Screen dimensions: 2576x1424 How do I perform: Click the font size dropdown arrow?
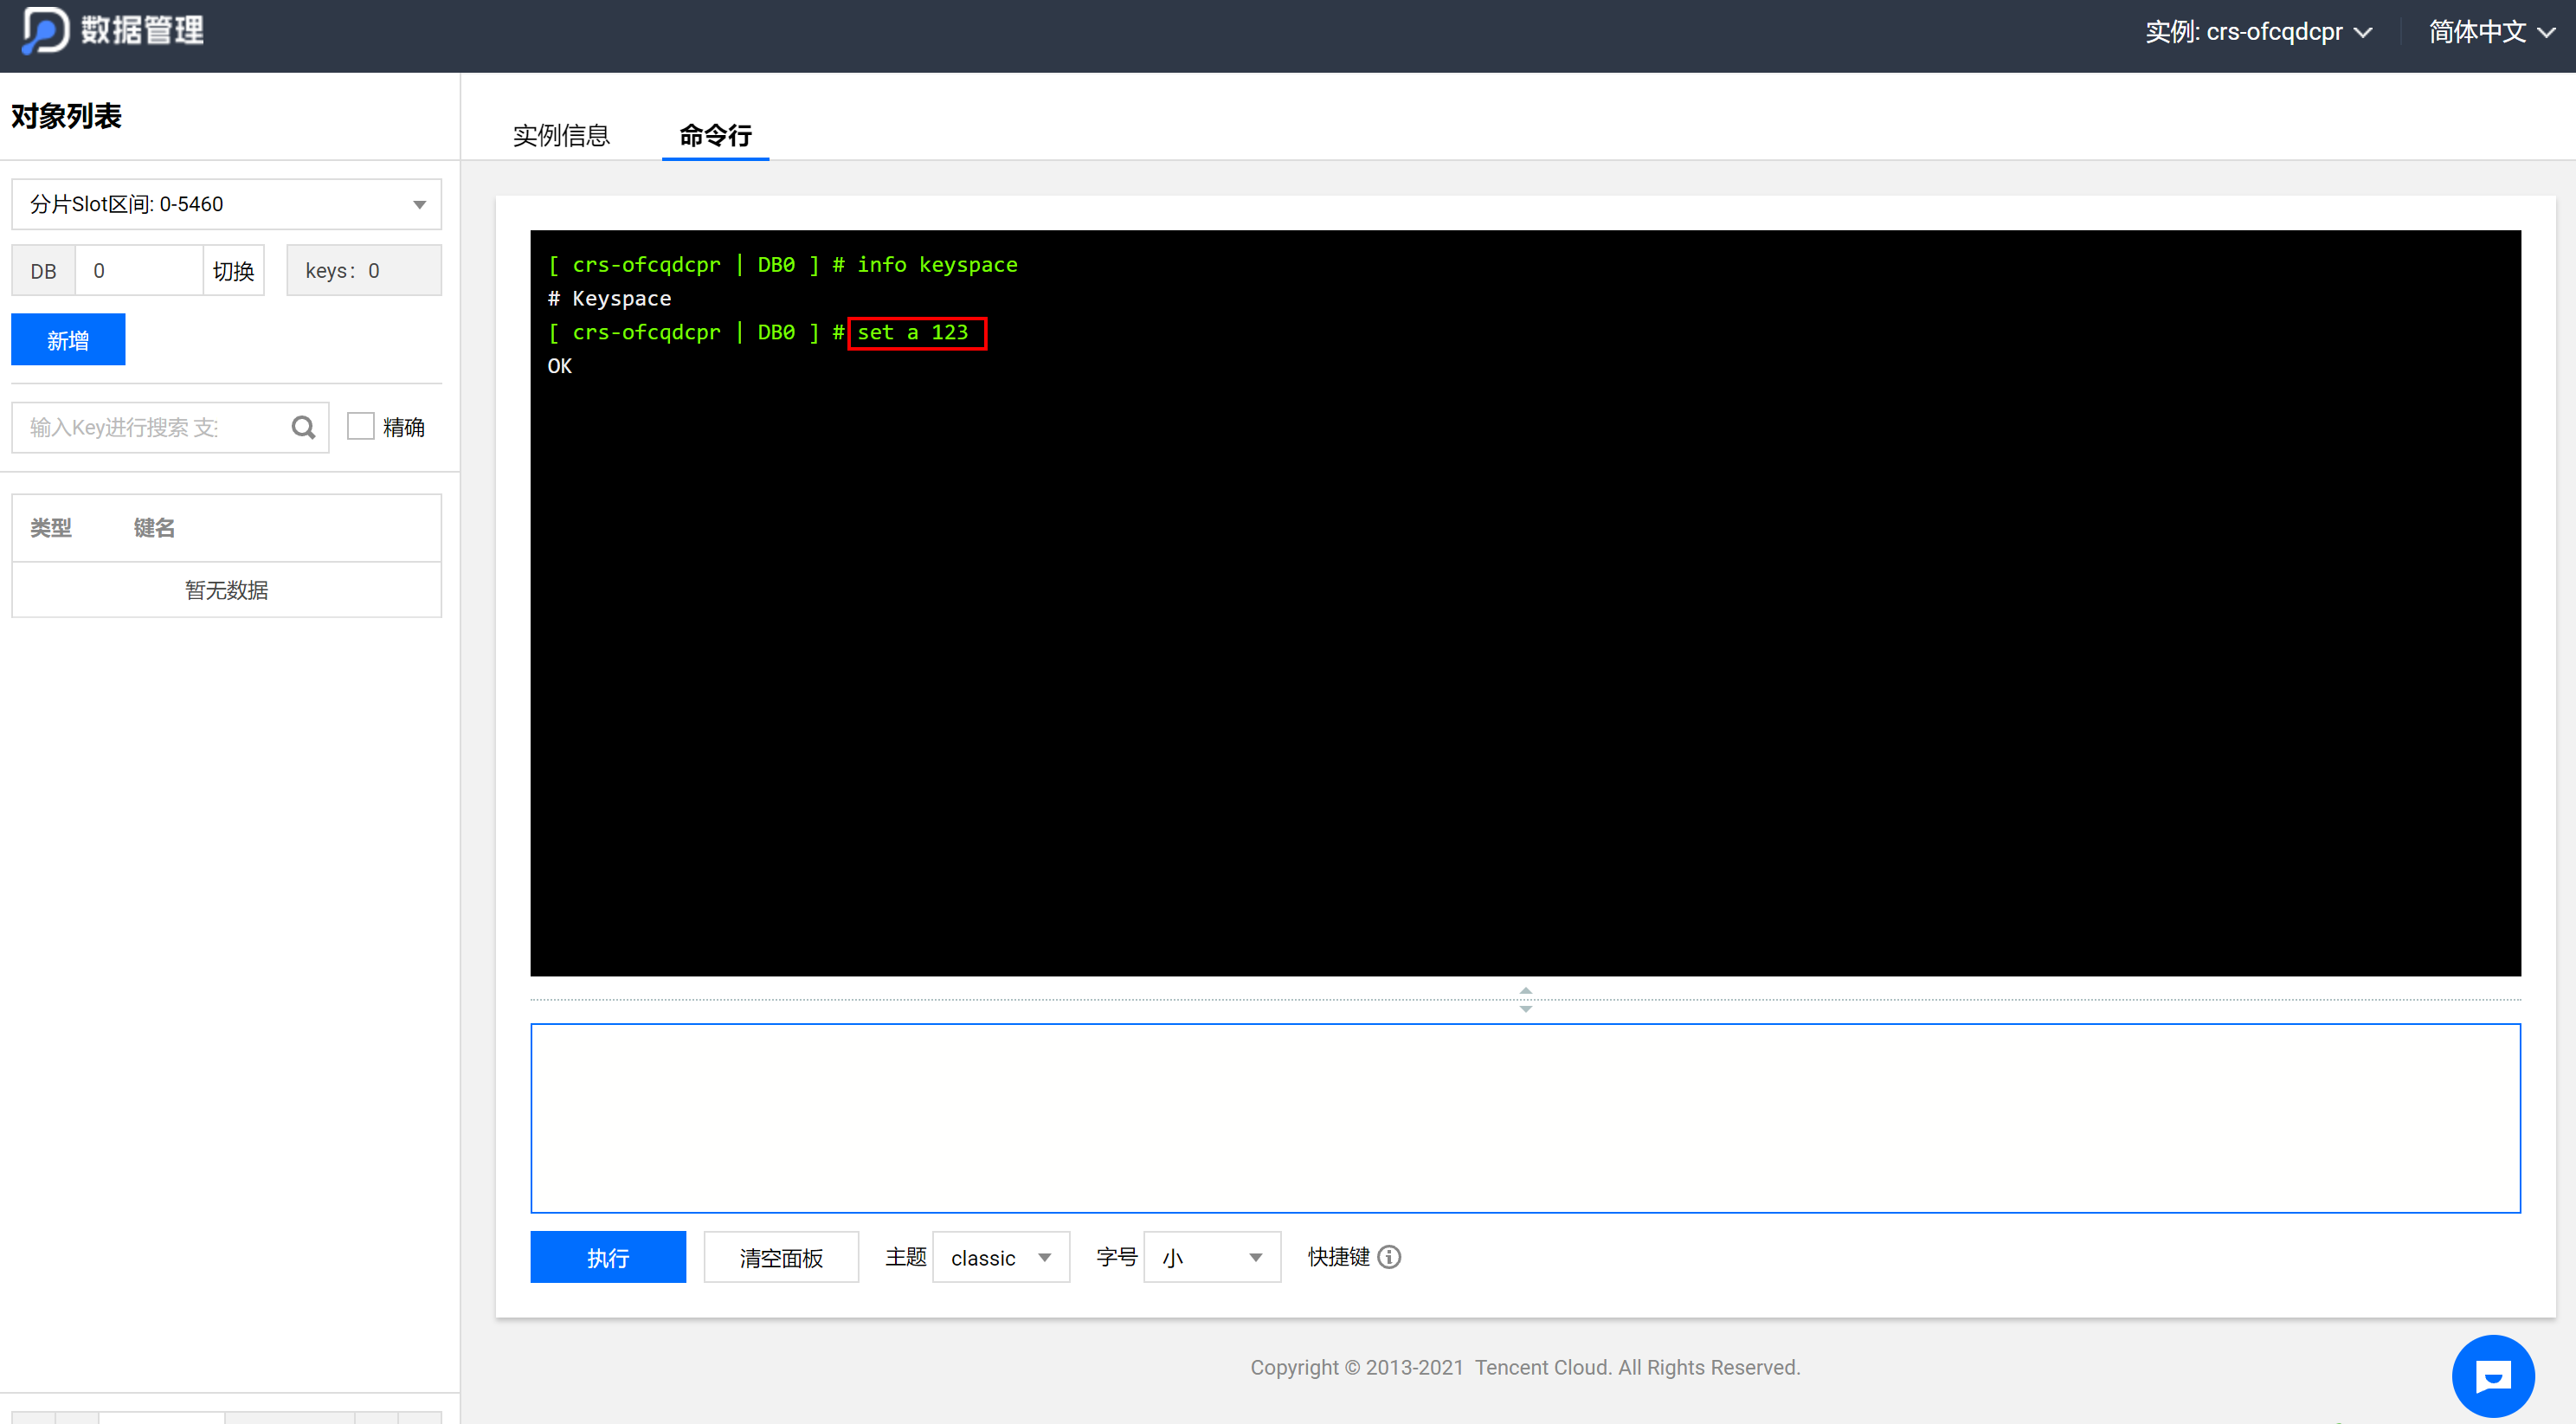pyautogui.click(x=1255, y=1258)
